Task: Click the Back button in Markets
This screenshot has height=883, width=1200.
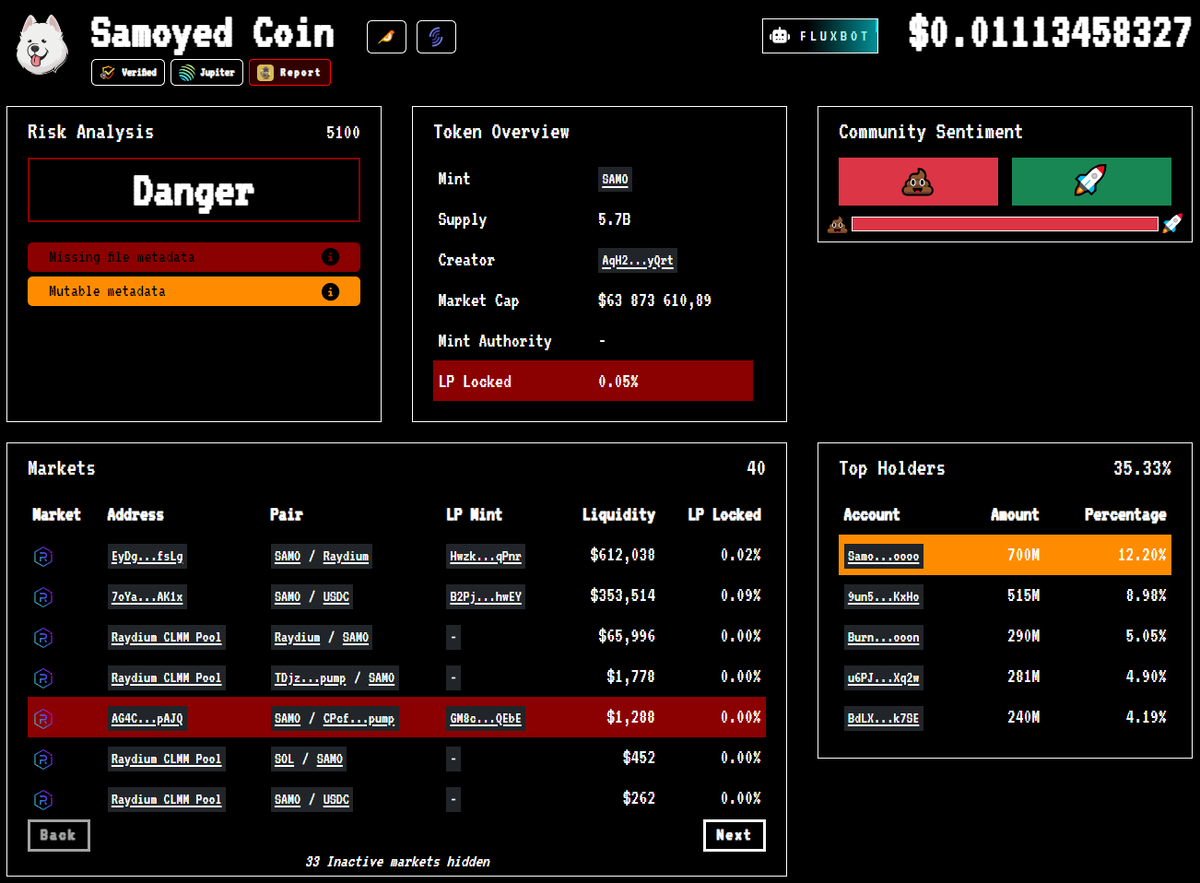Action: (58, 835)
